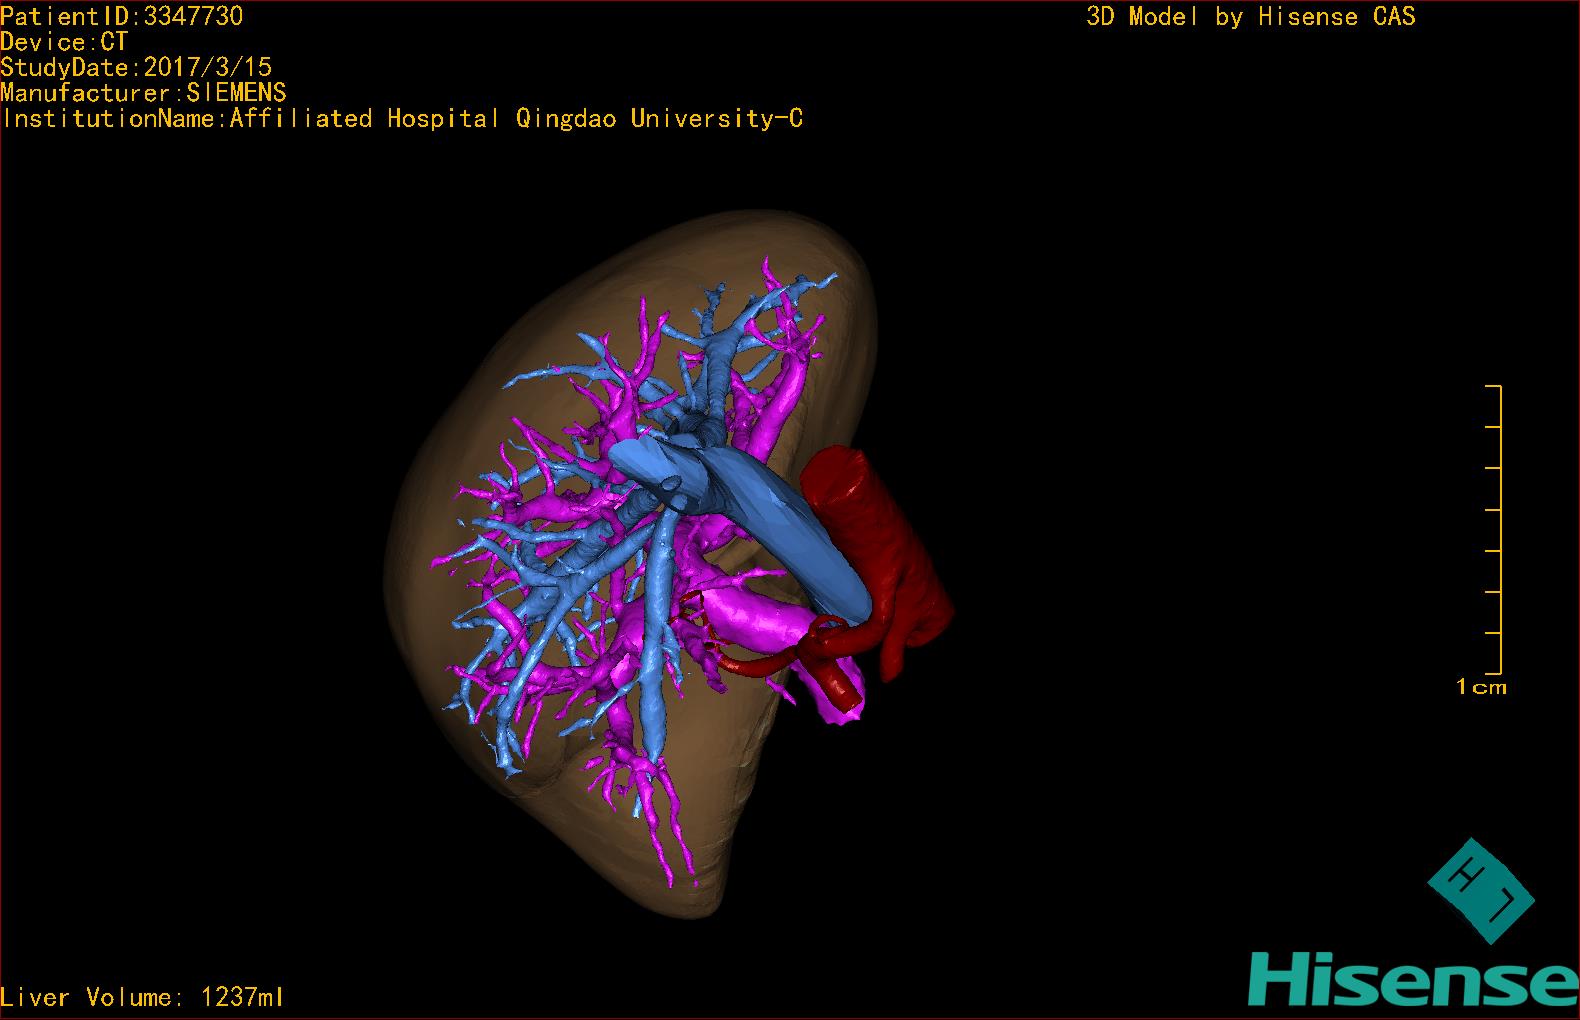
Task: Click the "3D Model by Hisense CAS" title
Action: pyautogui.click(x=1250, y=16)
